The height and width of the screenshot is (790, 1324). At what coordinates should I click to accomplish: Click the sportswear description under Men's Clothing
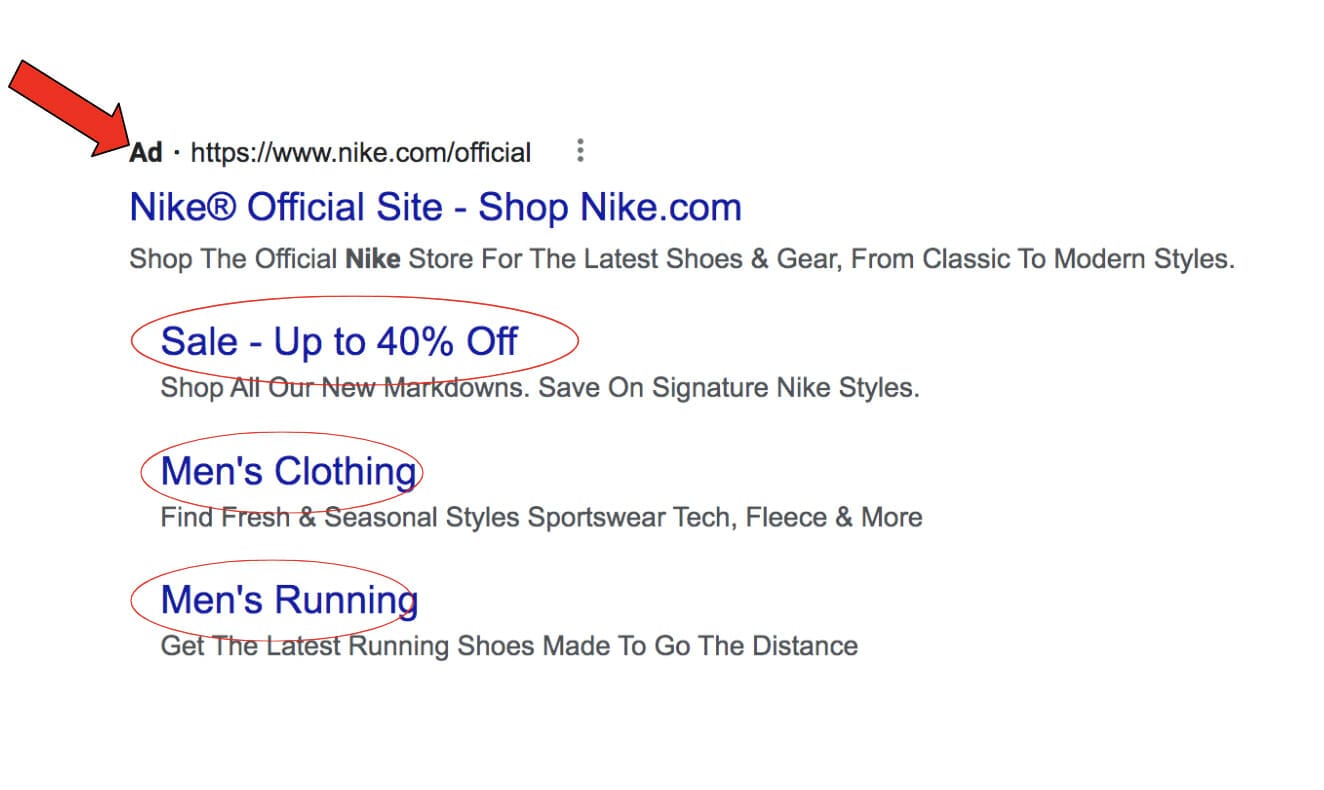point(540,517)
